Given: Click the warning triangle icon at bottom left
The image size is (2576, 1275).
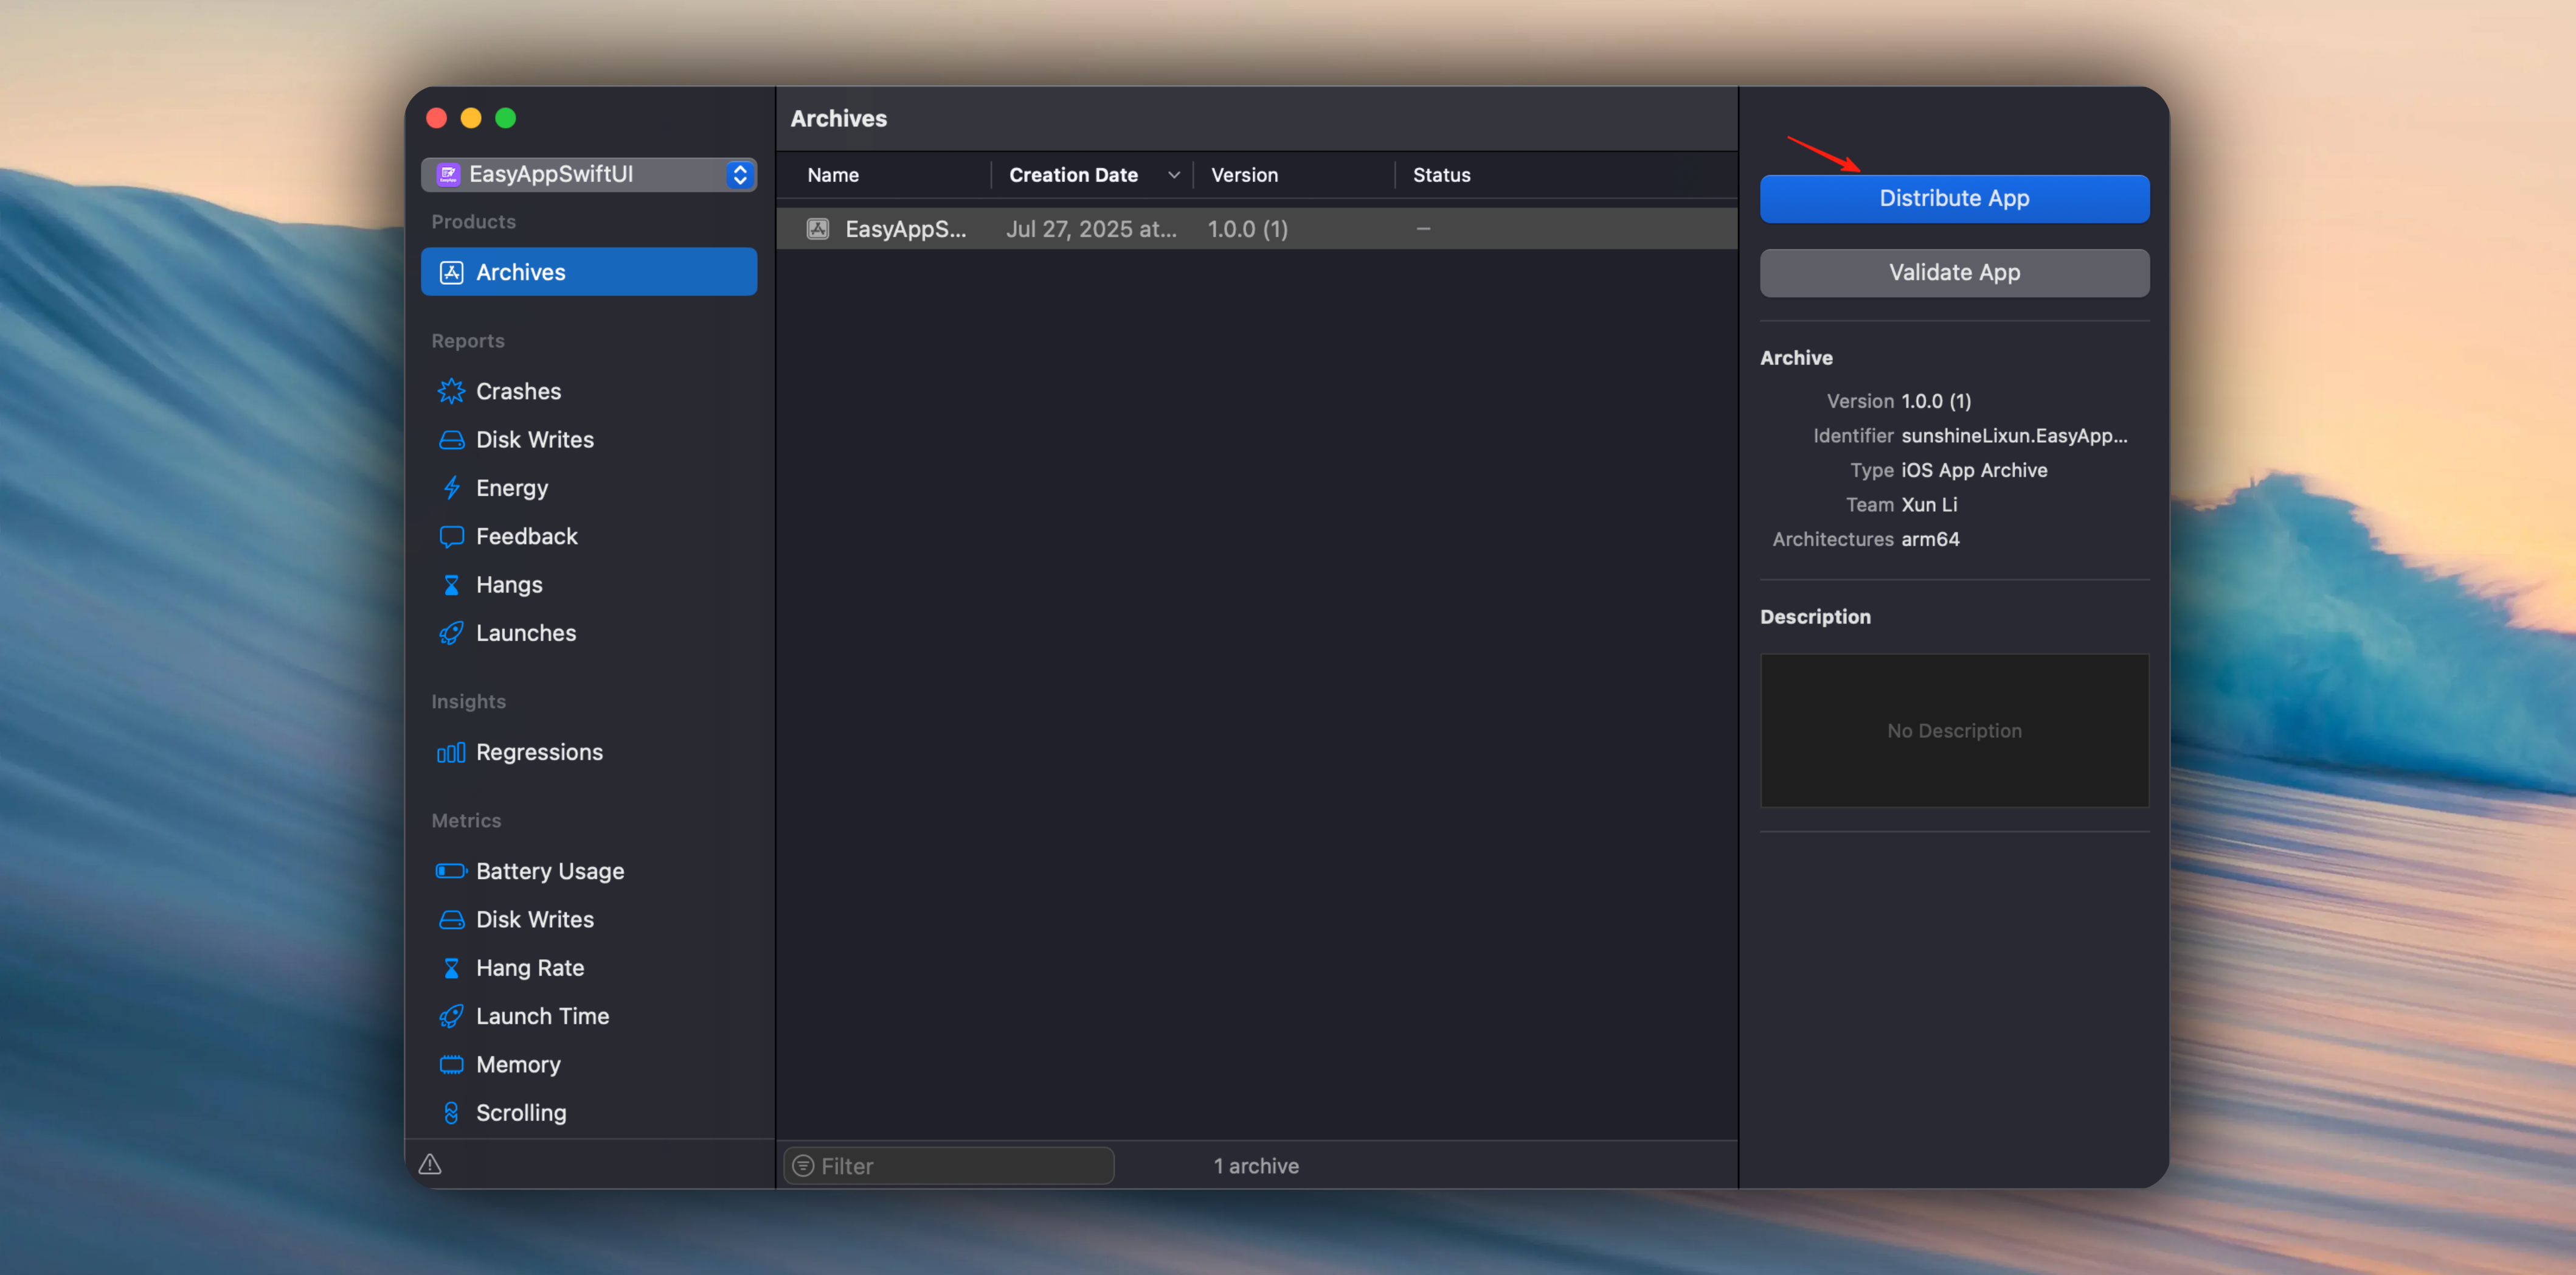Looking at the screenshot, I should [430, 1164].
